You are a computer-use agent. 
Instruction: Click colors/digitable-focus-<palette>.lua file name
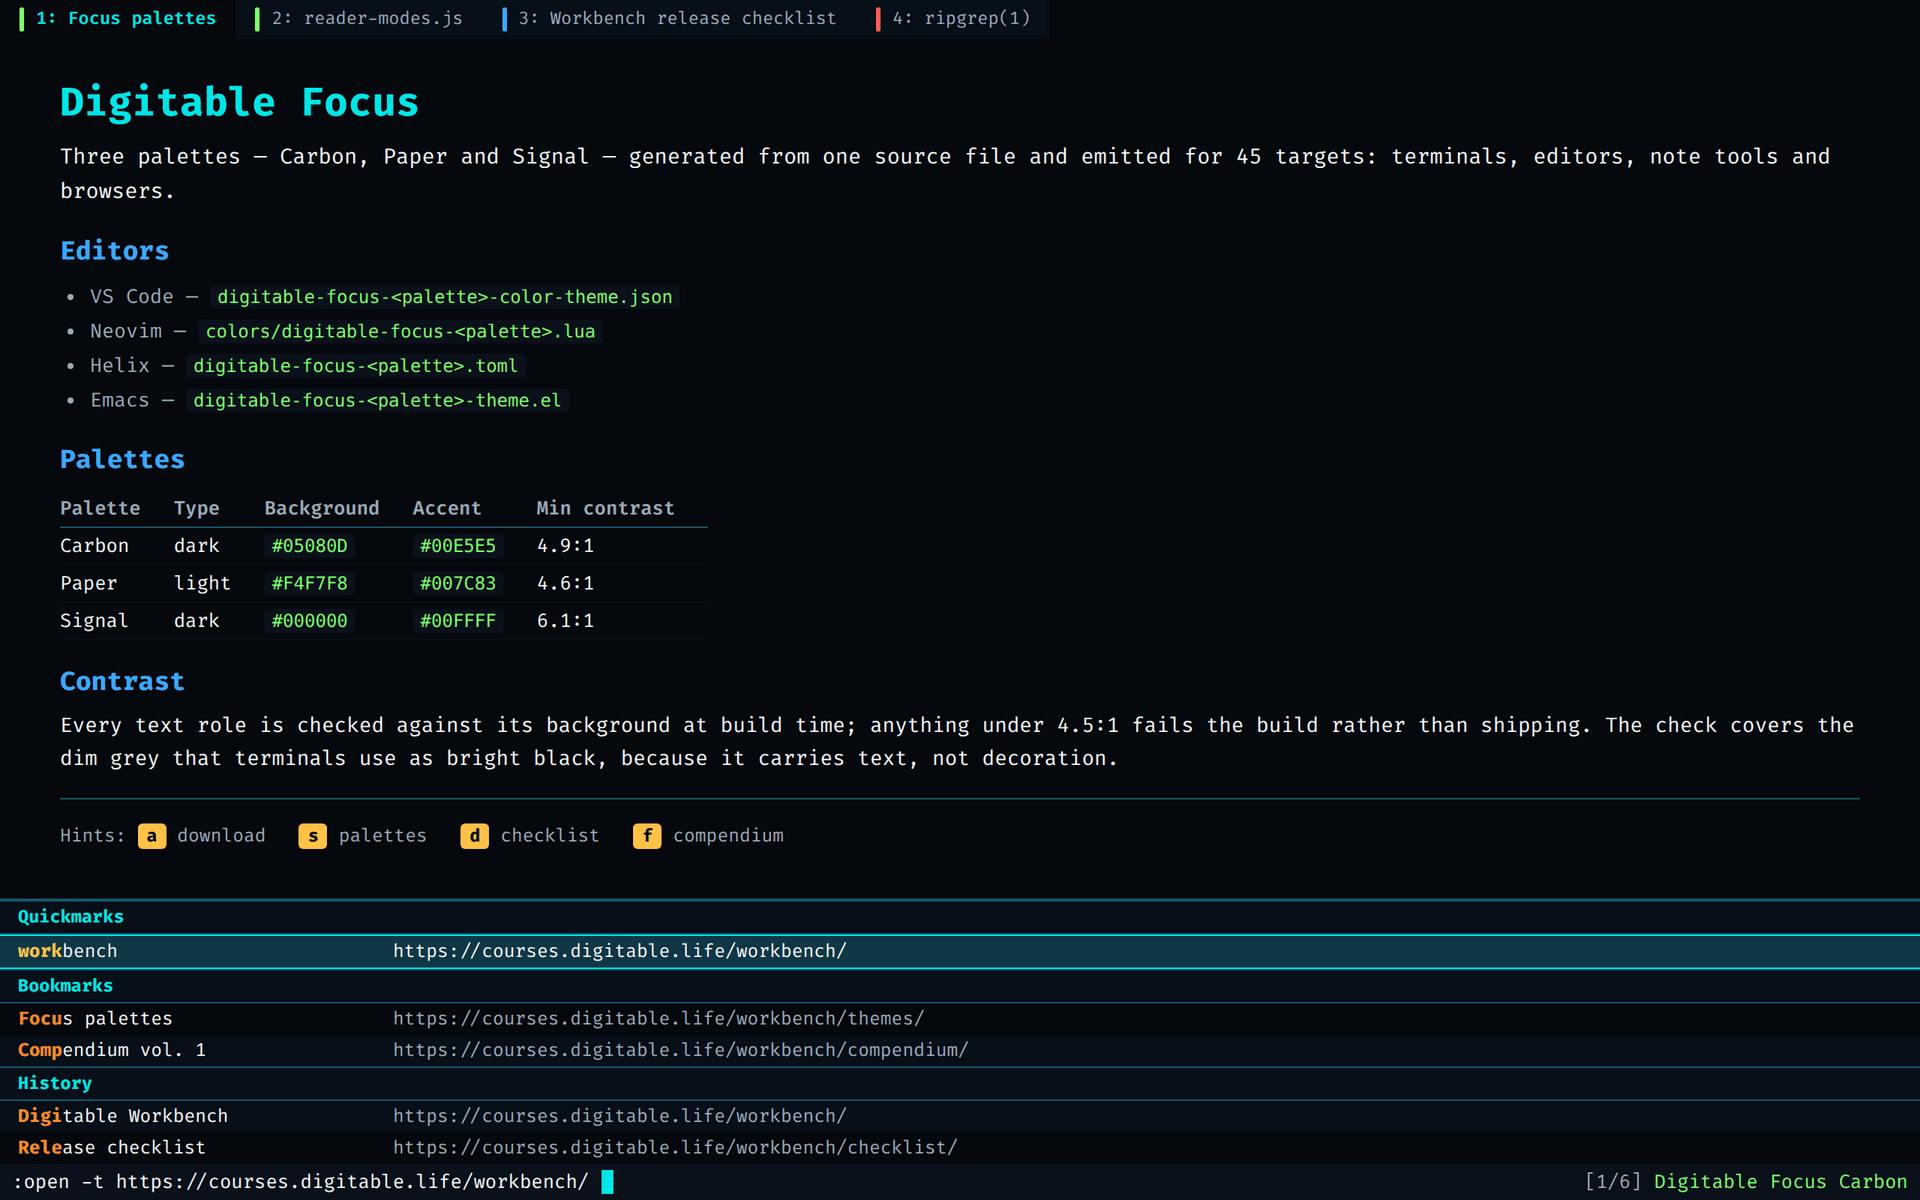point(400,332)
